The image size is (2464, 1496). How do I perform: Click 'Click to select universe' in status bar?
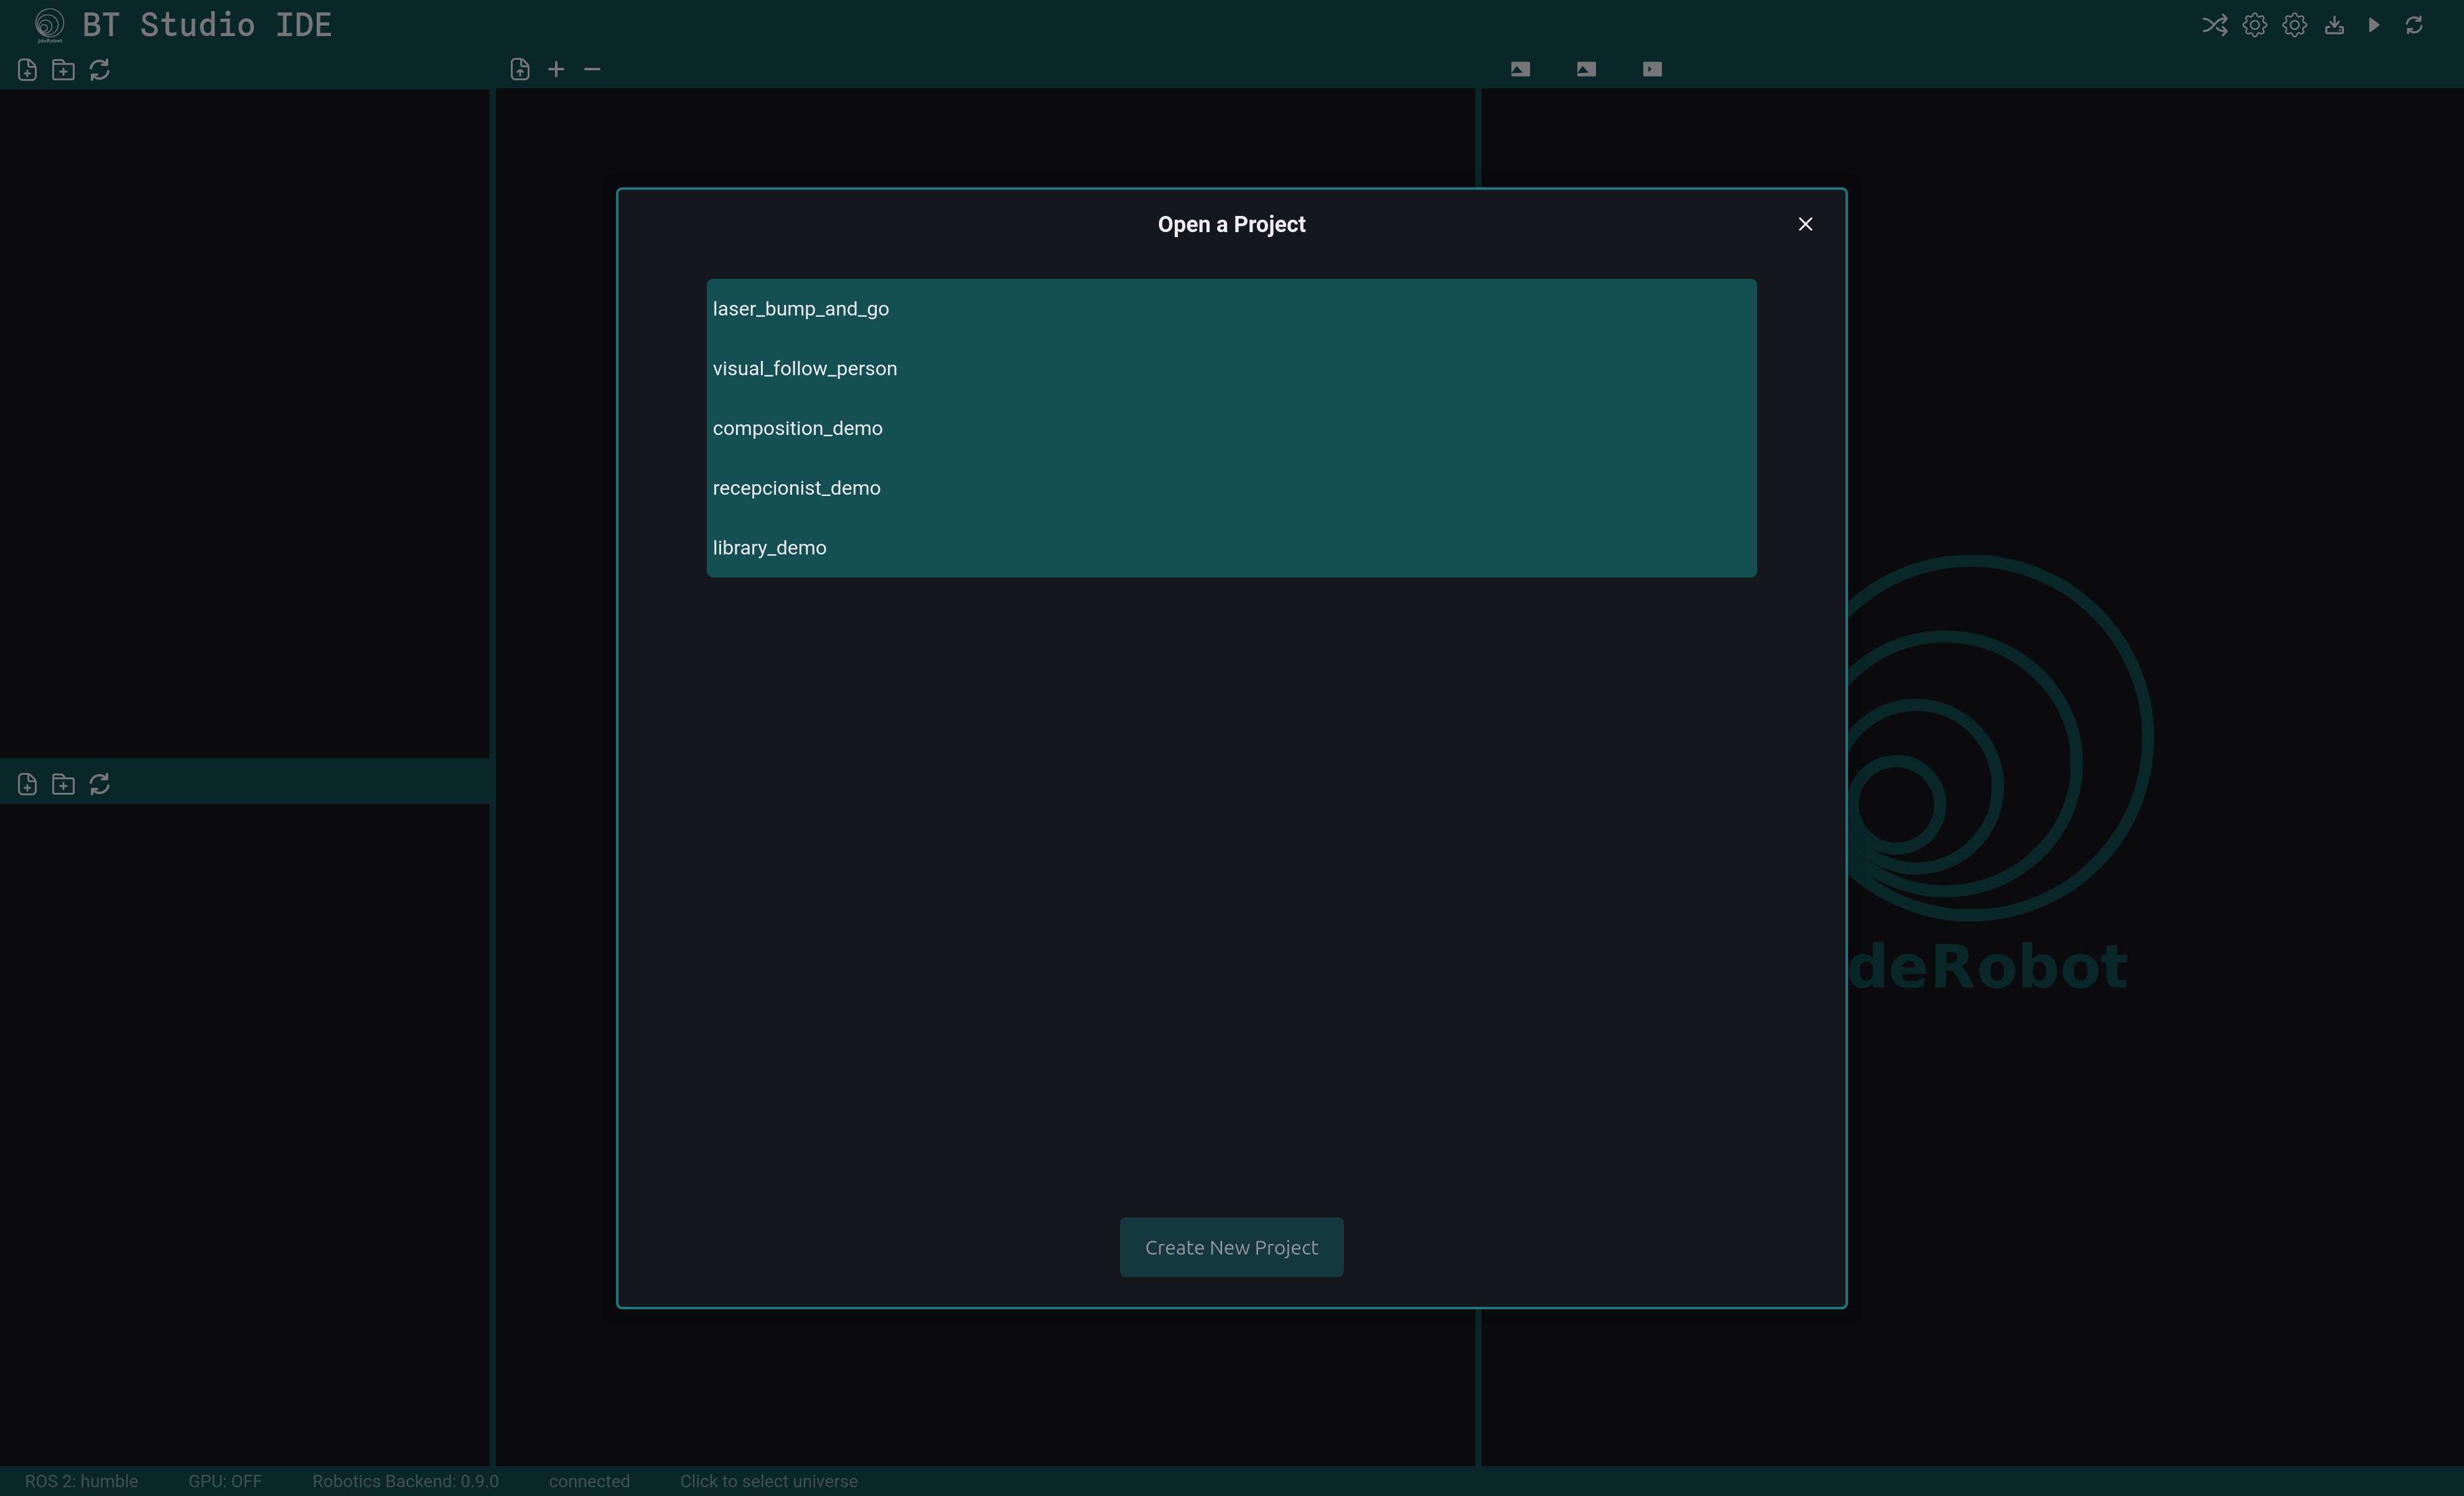768,1481
